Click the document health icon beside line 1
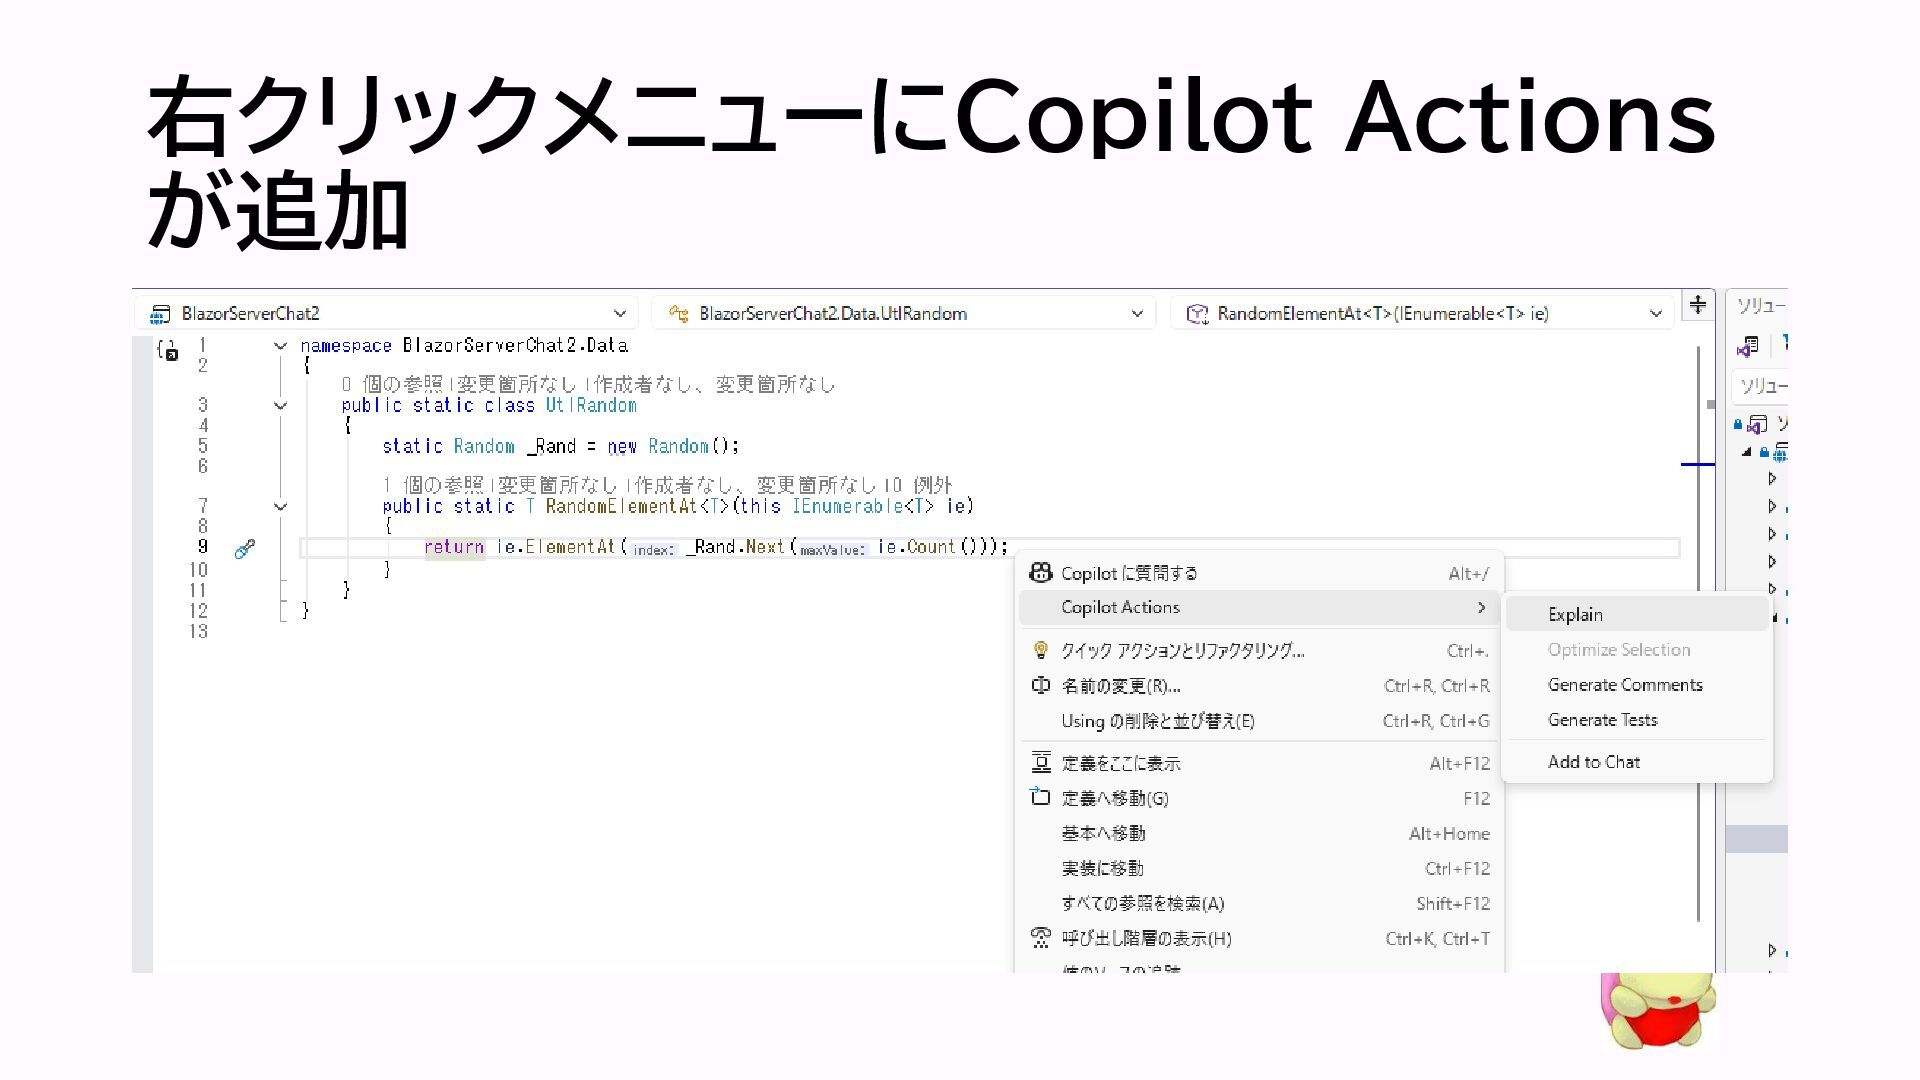Screen dimensions: 1920x1080 click(167, 350)
